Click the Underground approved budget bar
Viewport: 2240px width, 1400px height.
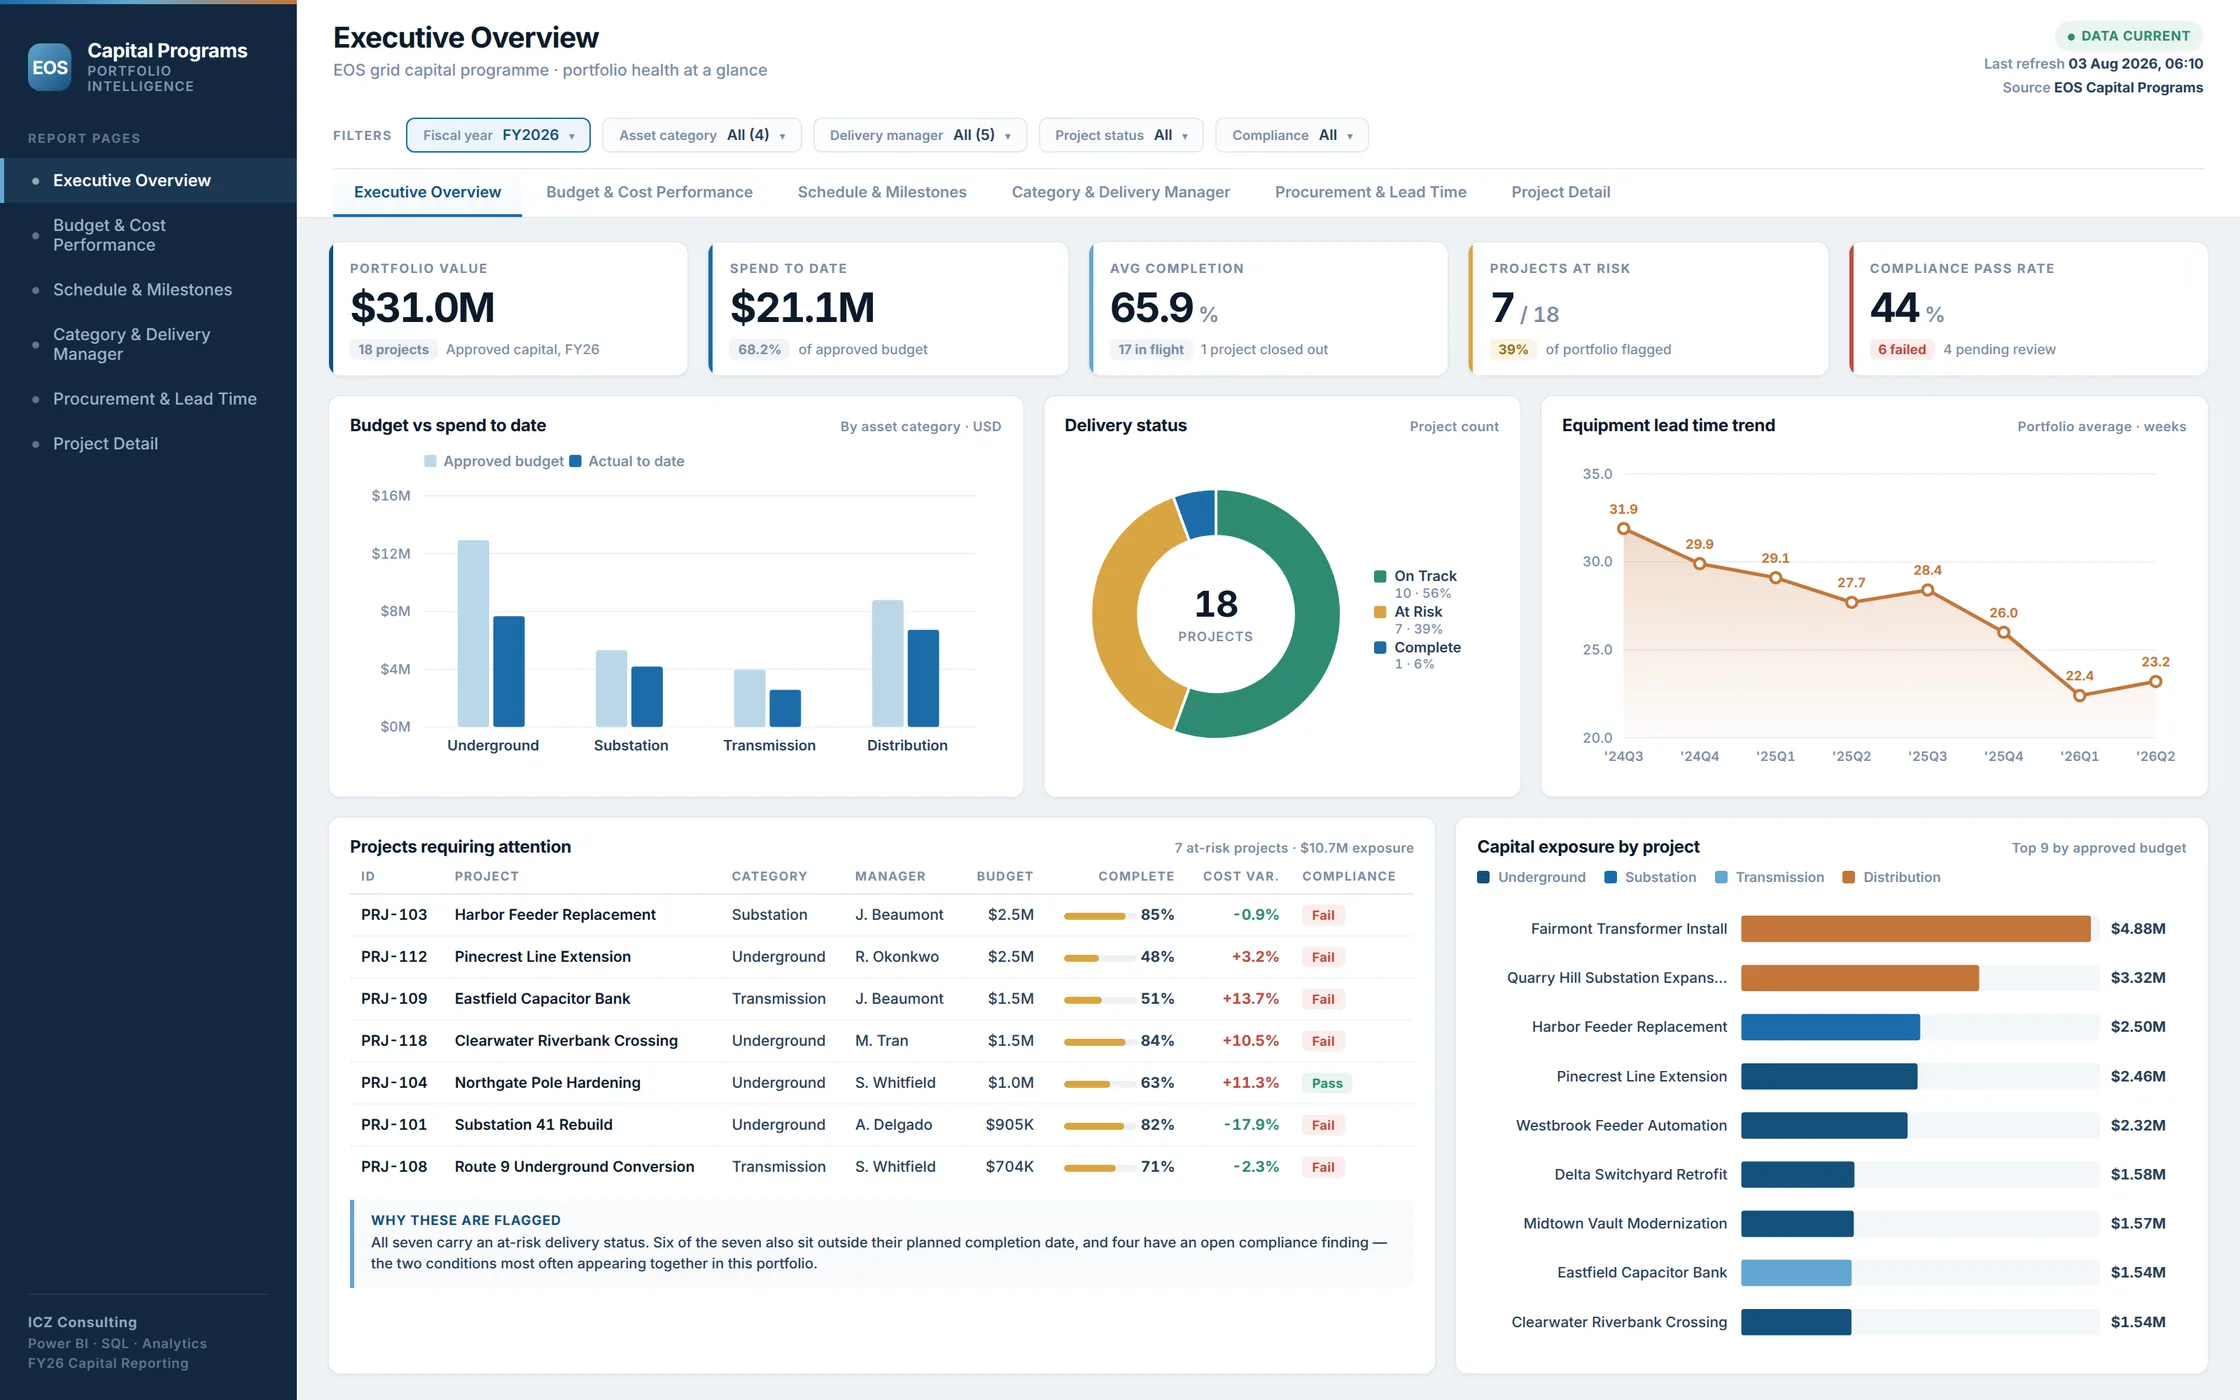(473, 633)
